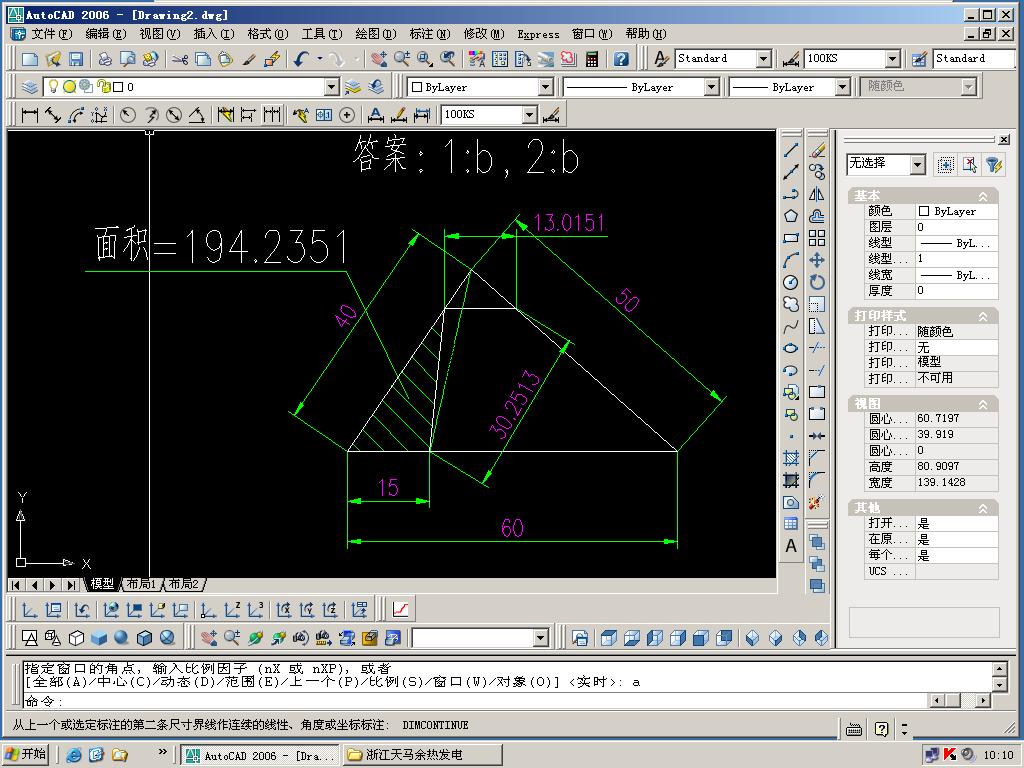This screenshot has width=1024, height=768.
Task: Open the color control ByLayer dropdown
Action: coord(546,87)
